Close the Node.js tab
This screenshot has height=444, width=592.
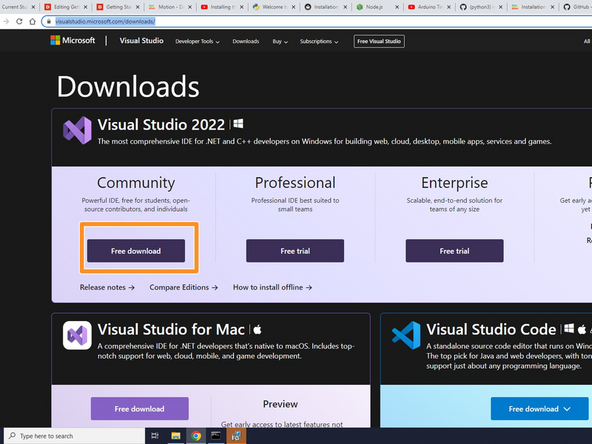tap(397, 7)
